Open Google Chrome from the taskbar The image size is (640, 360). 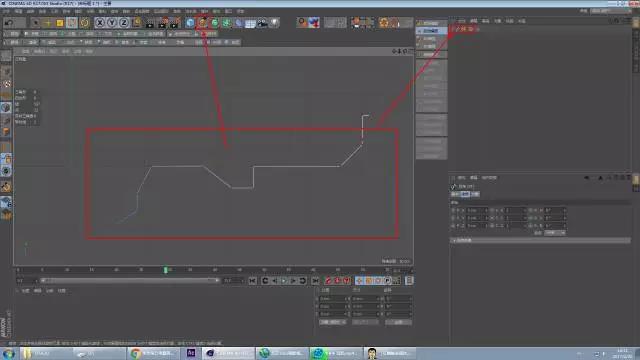(153, 353)
